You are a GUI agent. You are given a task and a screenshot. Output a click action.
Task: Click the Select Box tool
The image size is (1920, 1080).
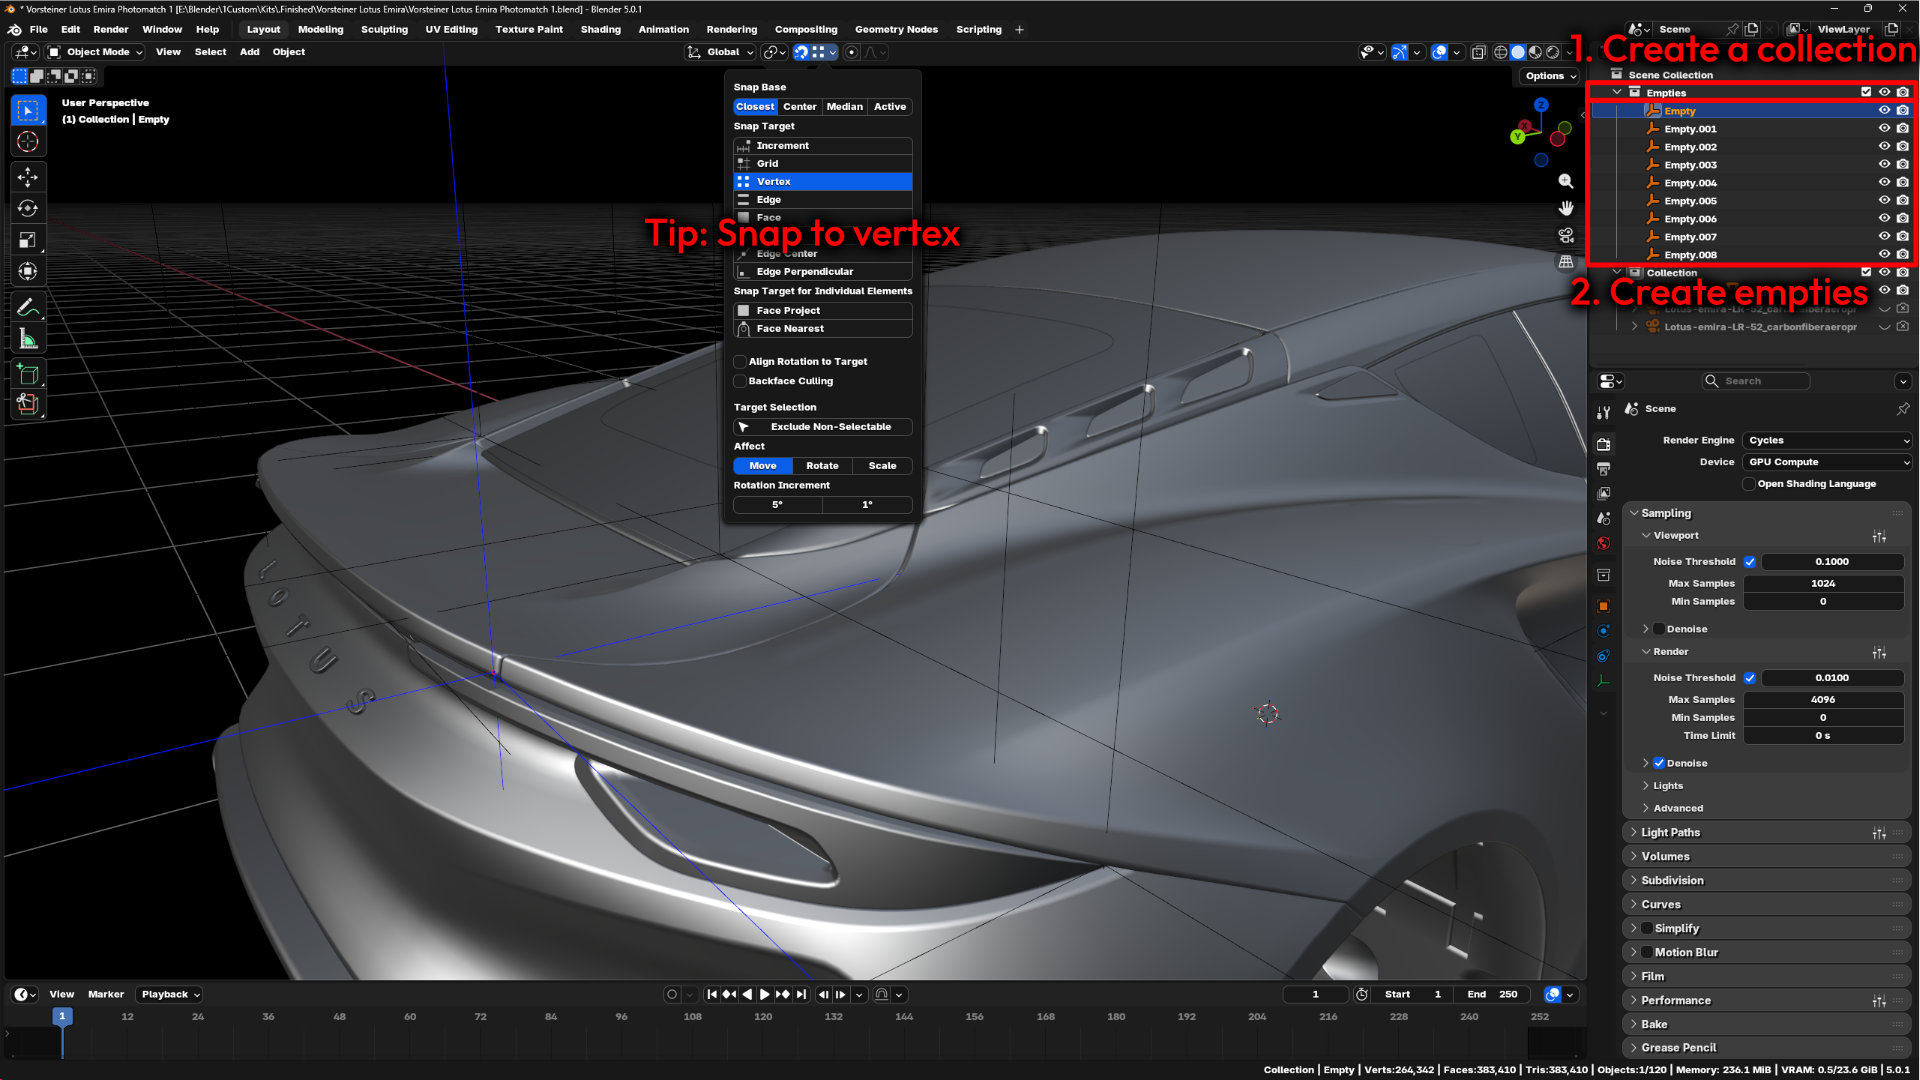click(28, 110)
